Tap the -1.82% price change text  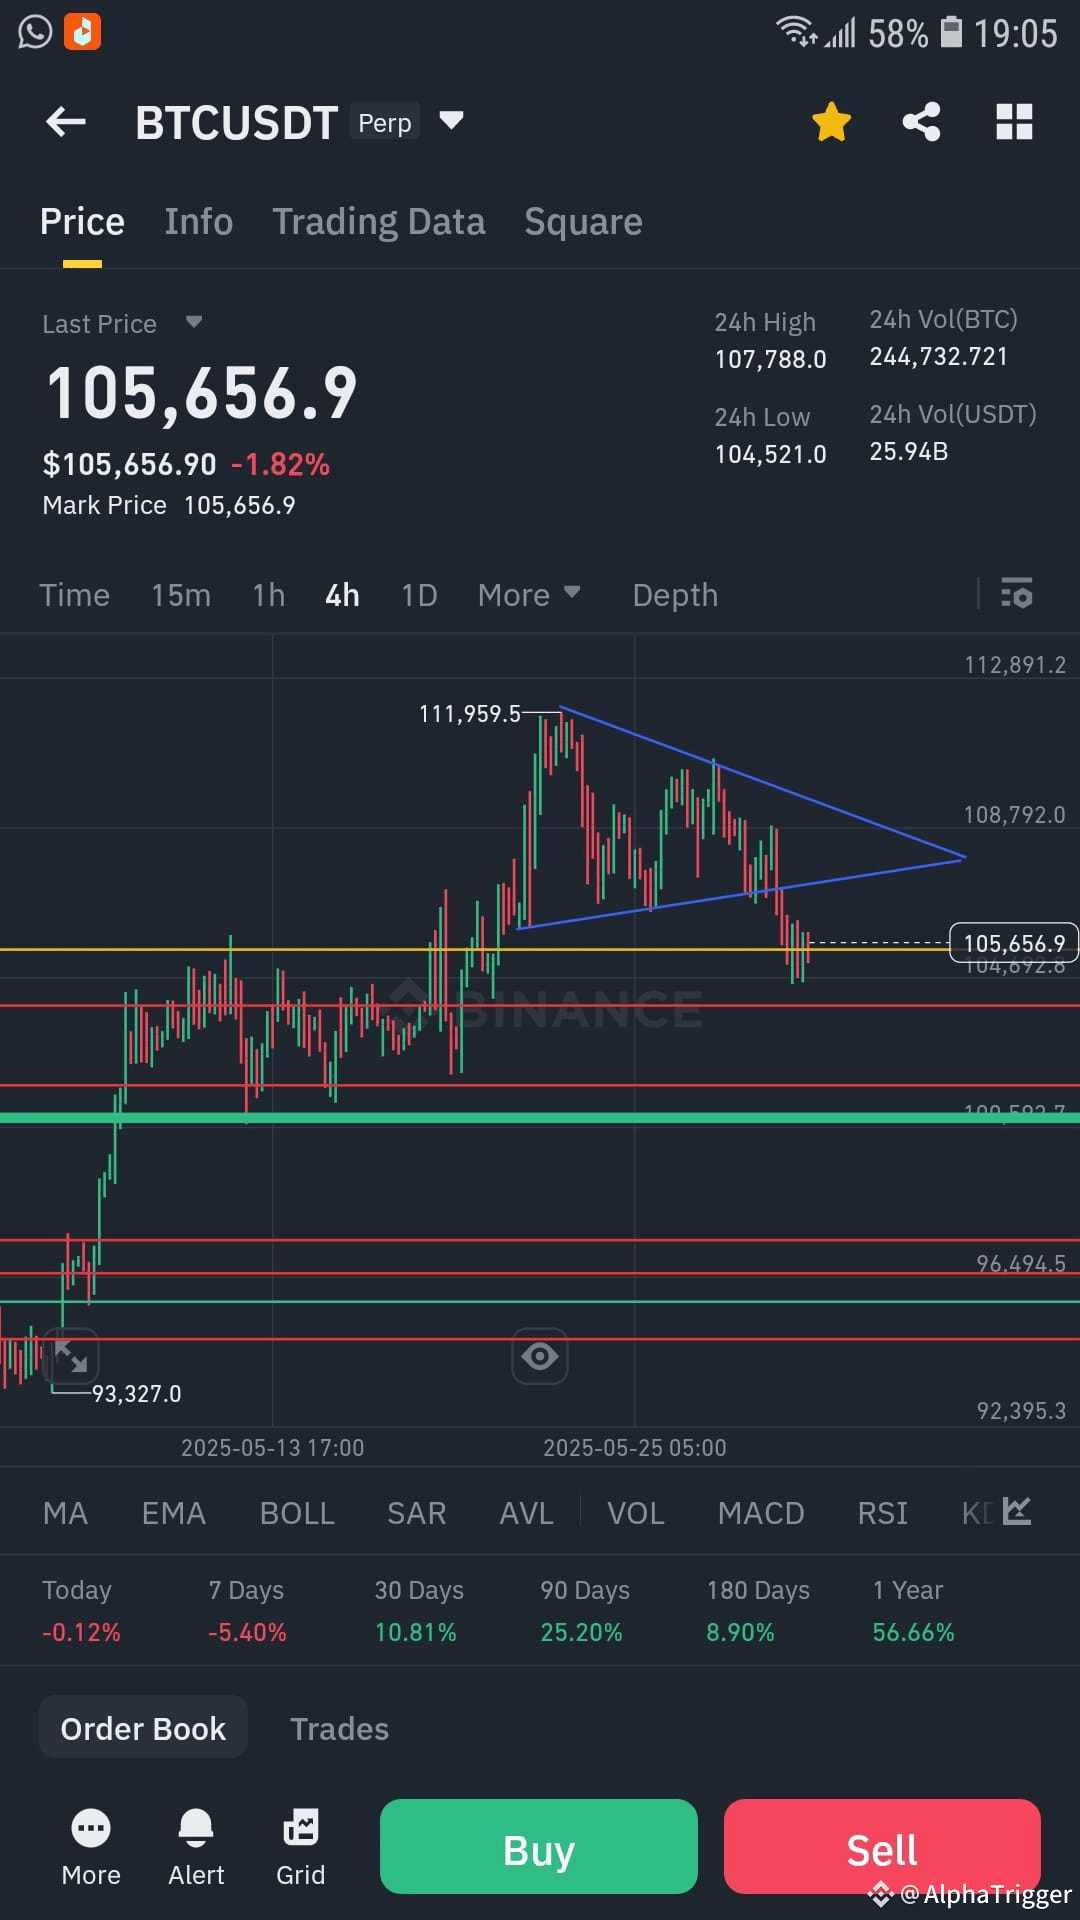click(x=280, y=464)
